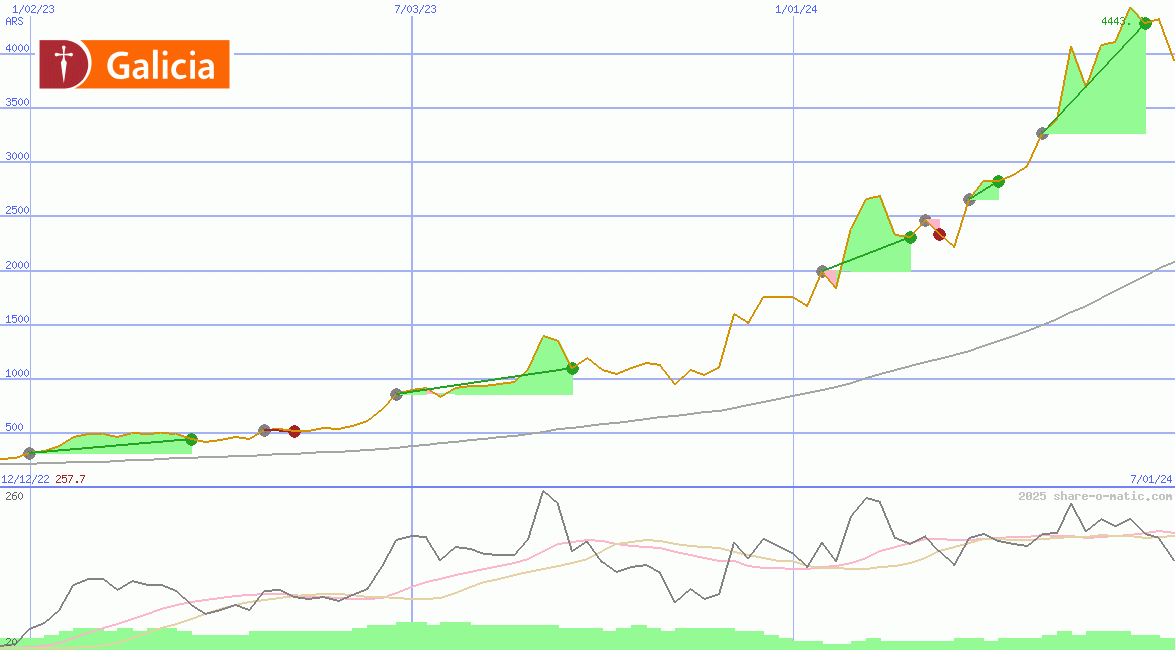Click the 4443 latest price label
Image resolution: width=1175 pixels, height=650 pixels.
pos(1115,21)
